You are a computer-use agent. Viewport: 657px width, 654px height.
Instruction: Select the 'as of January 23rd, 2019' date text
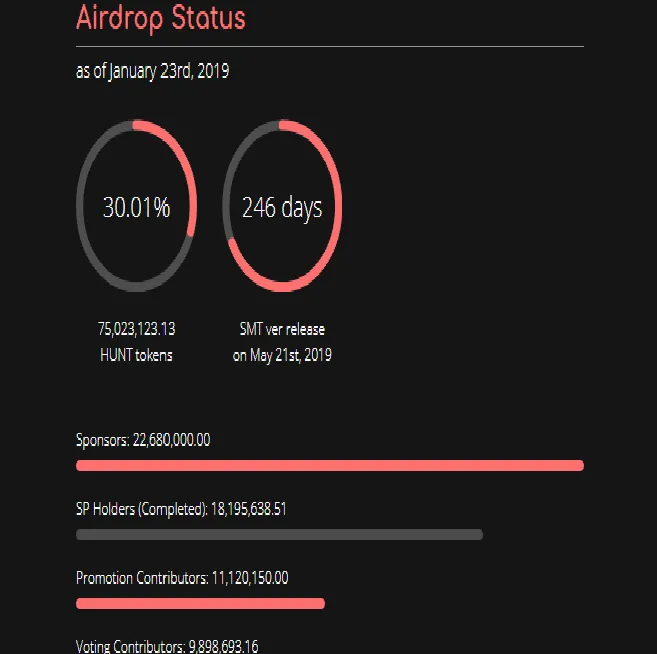click(153, 71)
